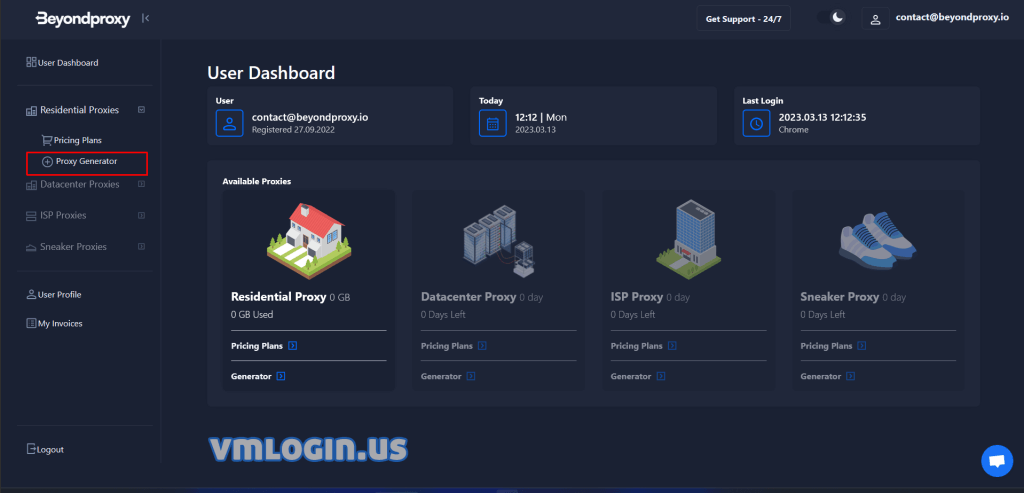This screenshot has width=1024, height=493.
Task: Click ISP Proxy Pricing Plans arrow icon
Action: (672, 345)
